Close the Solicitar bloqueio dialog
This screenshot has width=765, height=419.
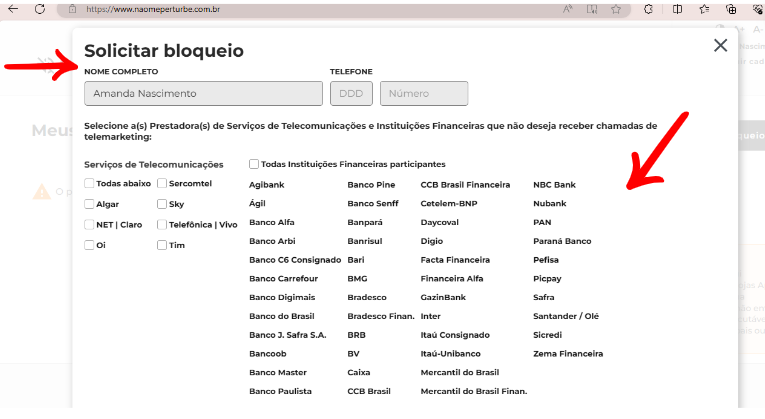(x=721, y=45)
